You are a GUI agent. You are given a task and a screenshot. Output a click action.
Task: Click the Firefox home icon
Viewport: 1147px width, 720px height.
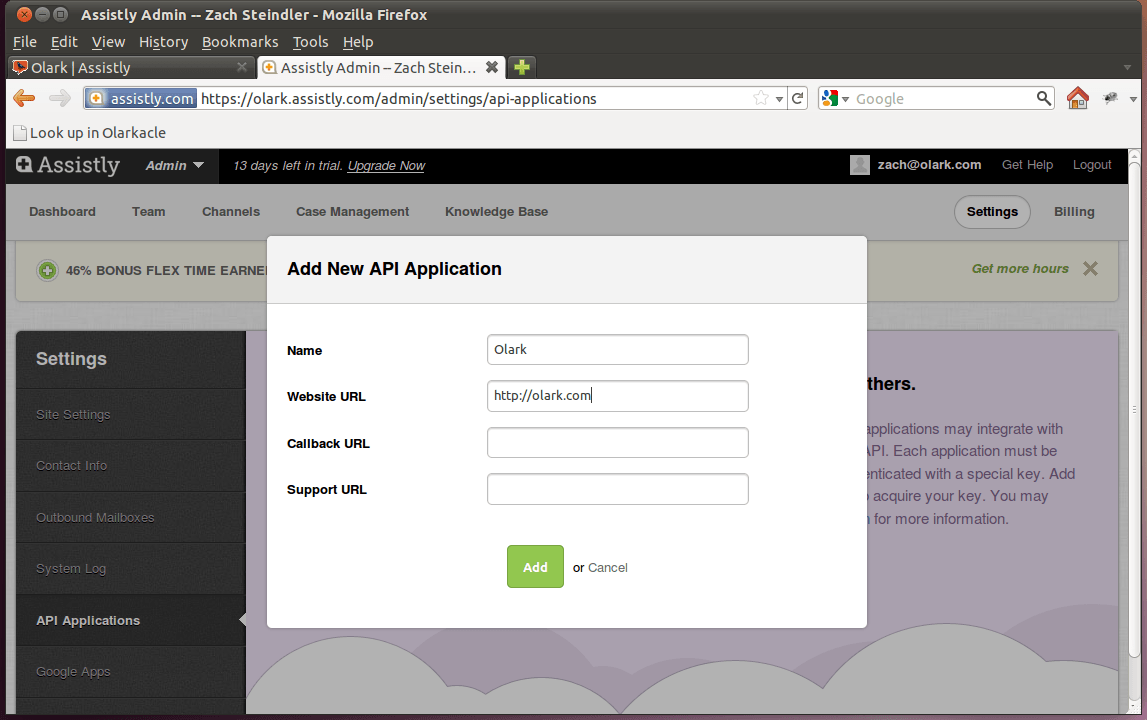[1077, 98]
